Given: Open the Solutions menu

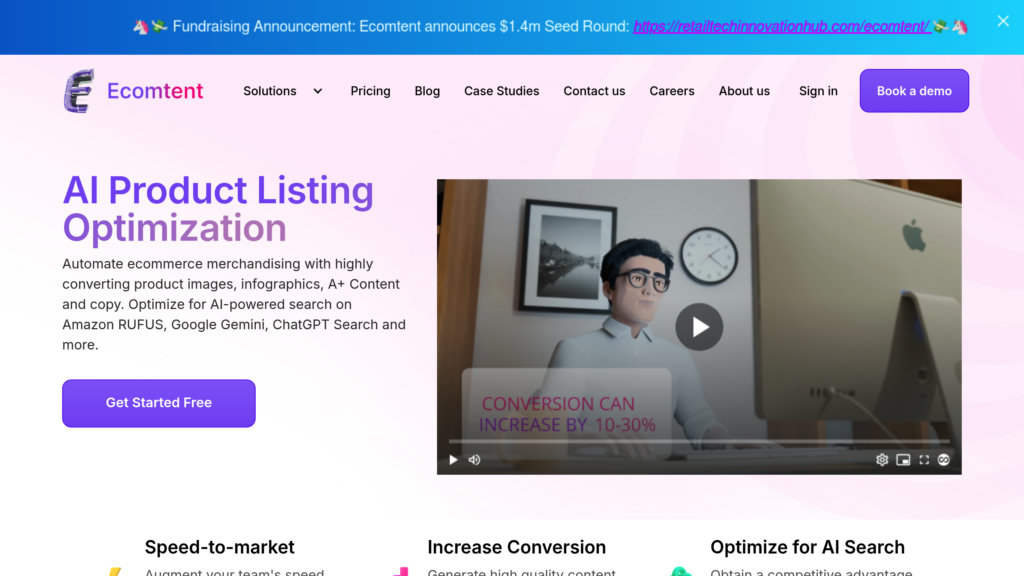Looking at the screenshot, I should click(270, 91).
